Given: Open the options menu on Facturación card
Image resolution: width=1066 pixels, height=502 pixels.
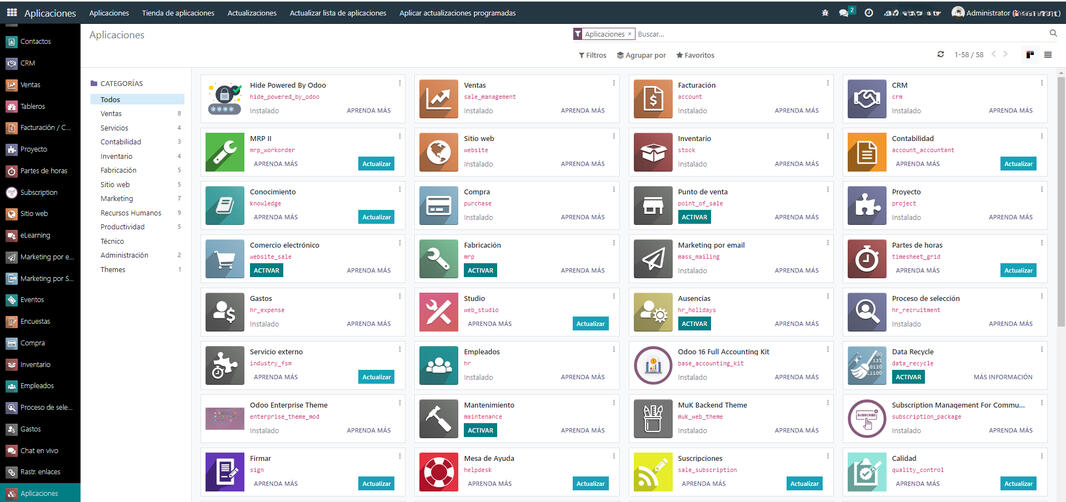Looking at the screenshot, I should click(x=827, y=83).
